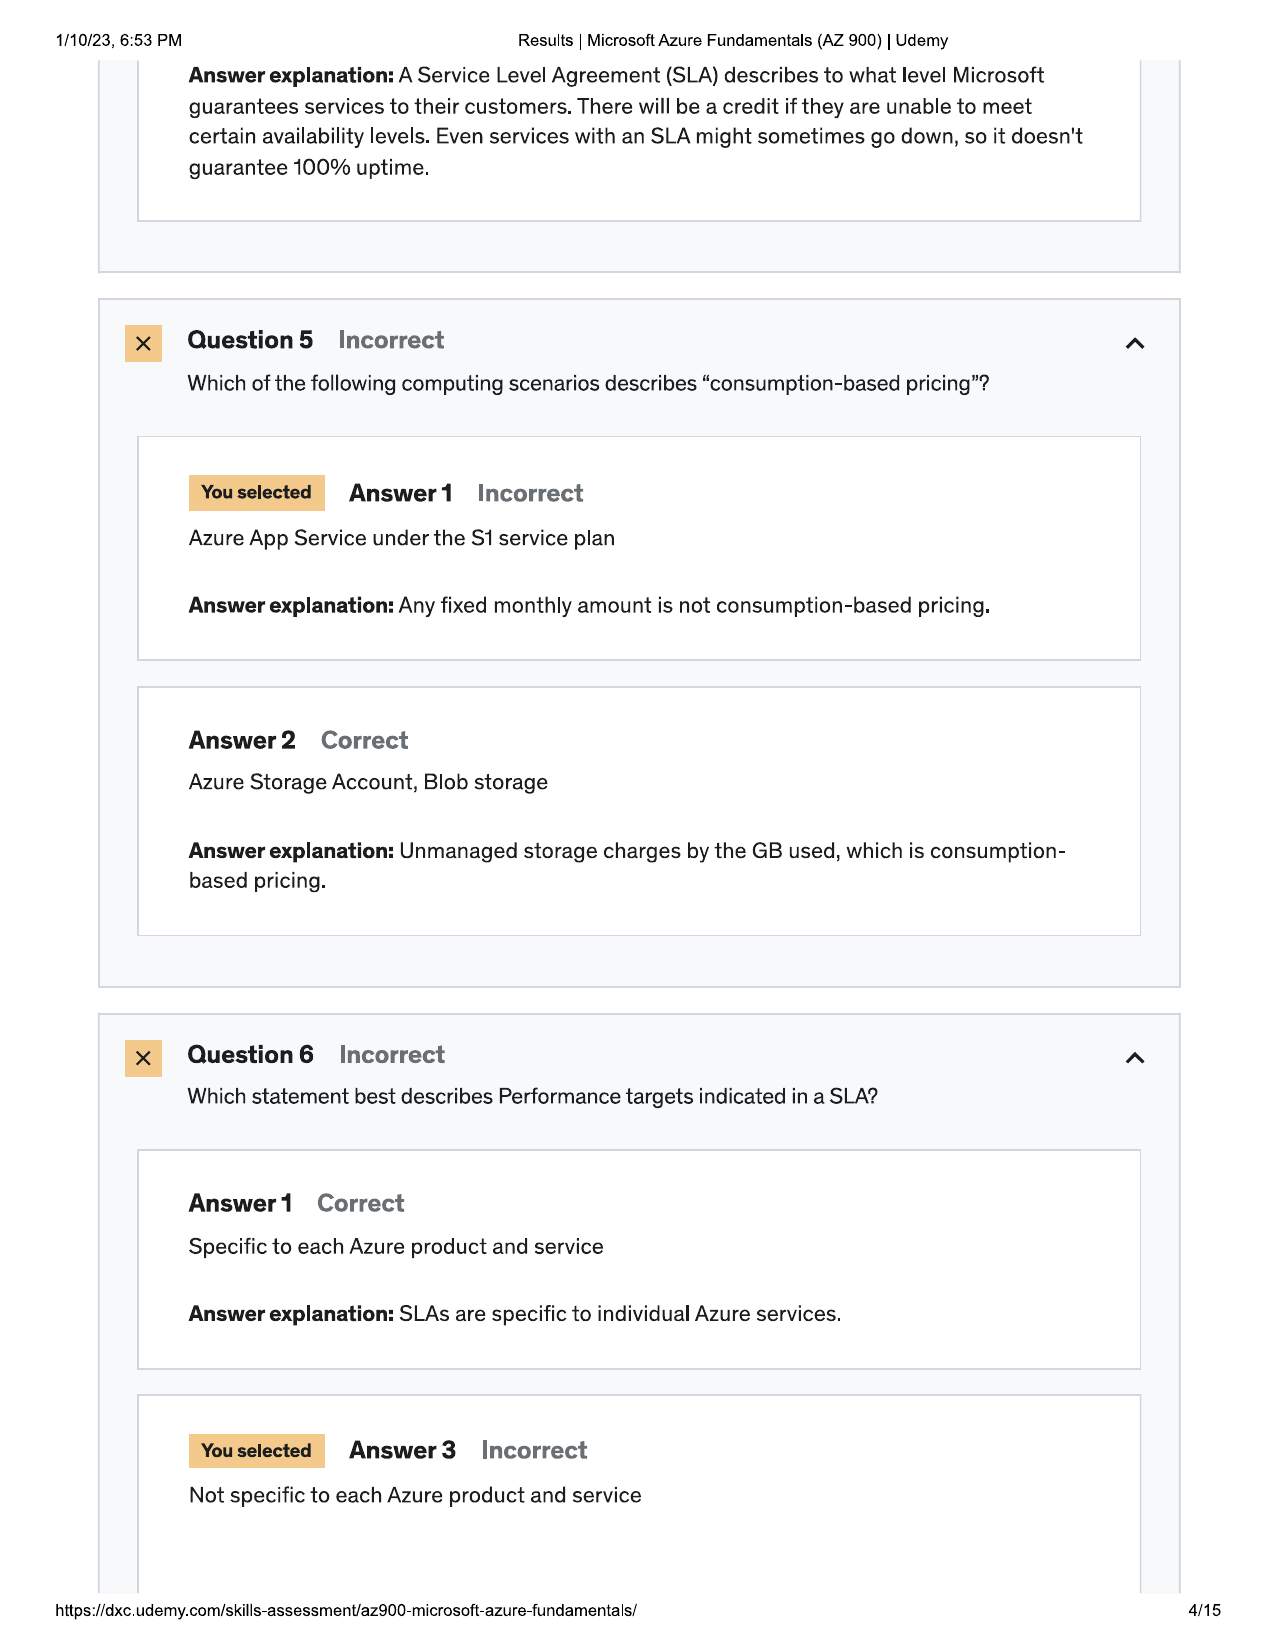Select Answer 2 Azure Storage Account card
The width and height of the screenshot is (1275, 1650).
click(x=639, y=811)
